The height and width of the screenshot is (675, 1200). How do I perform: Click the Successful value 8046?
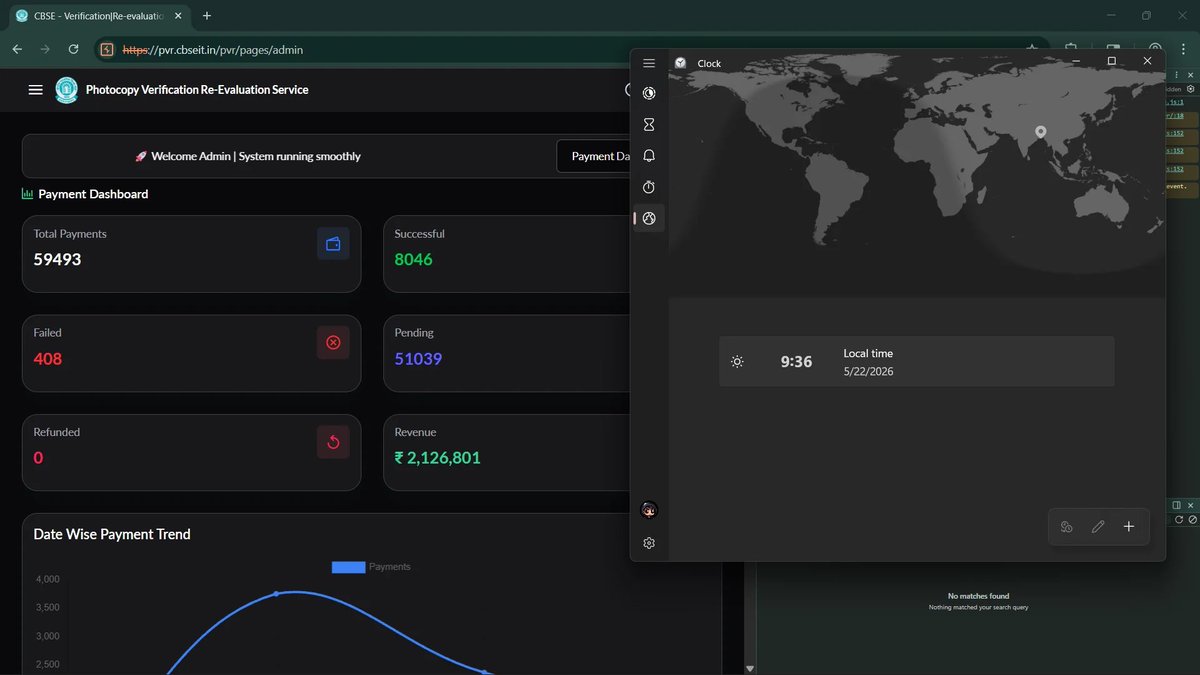413,259
